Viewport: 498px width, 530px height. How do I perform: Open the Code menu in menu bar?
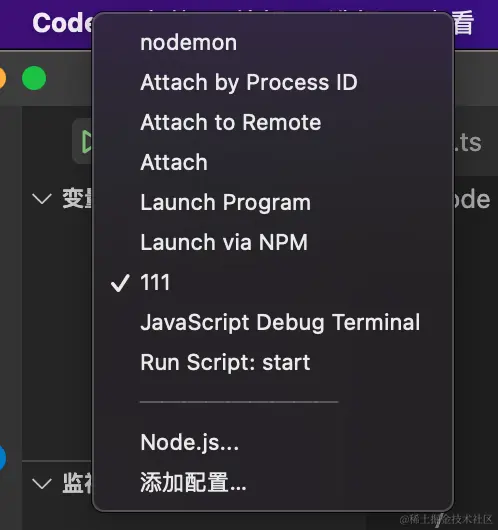(x=62, y=23)
